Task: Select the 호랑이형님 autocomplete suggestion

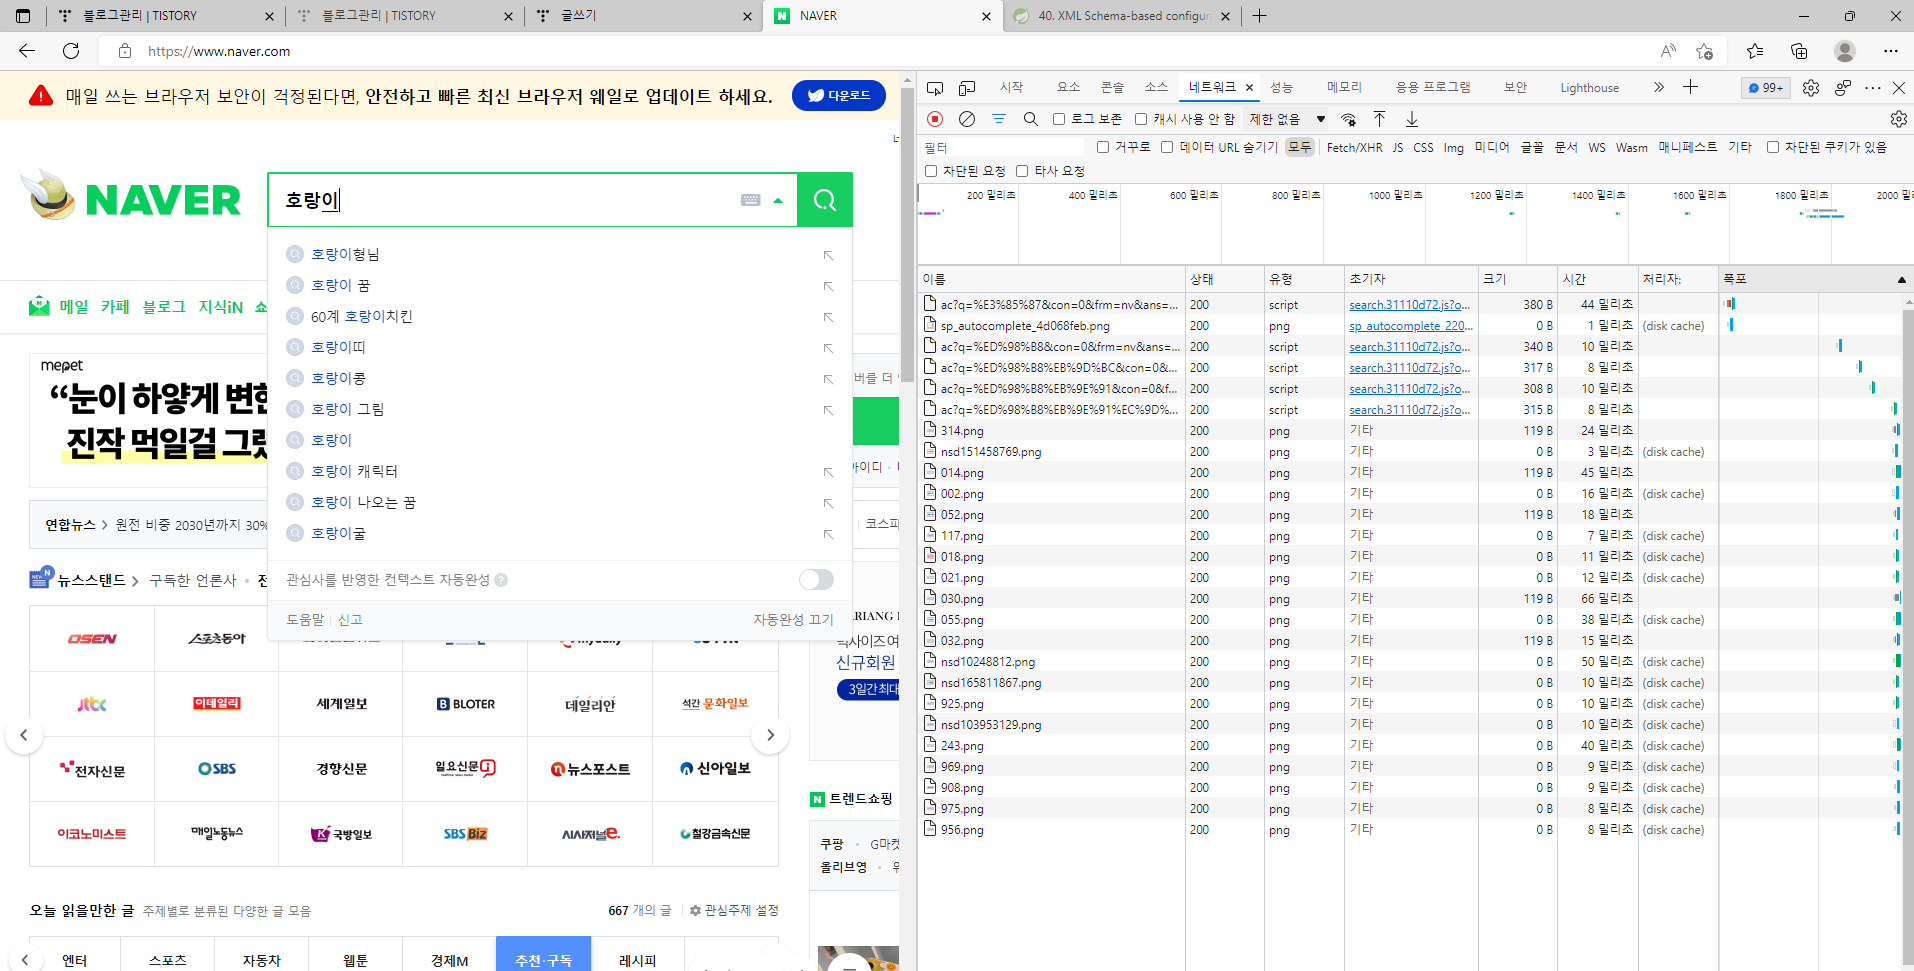Action: point(345,255)
